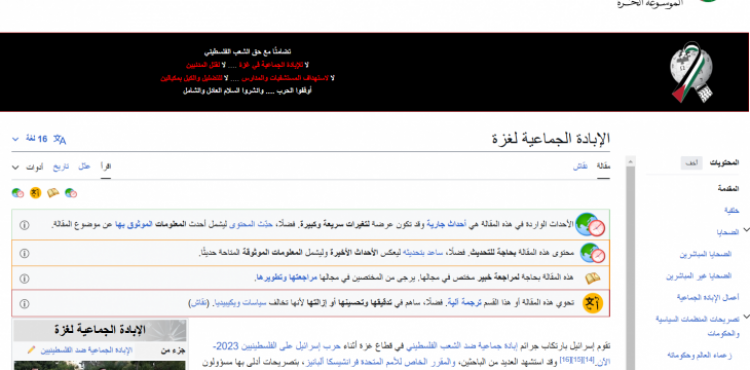This screenshot has height=370, width=750.
Task: Click globe-clock icon in green current events notice
Action: [590, 225]
